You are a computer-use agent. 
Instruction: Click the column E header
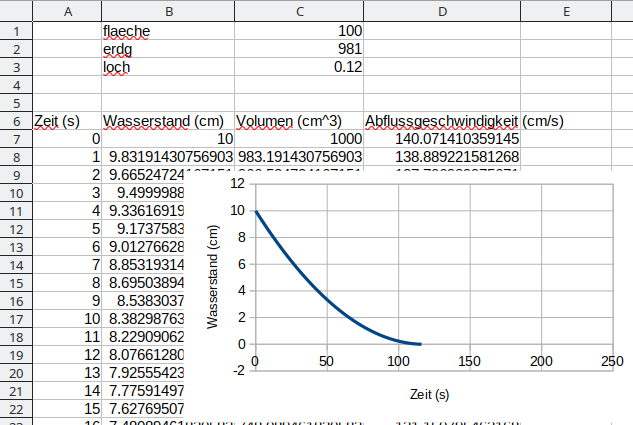pyautogui.click(x=565, y=11)
